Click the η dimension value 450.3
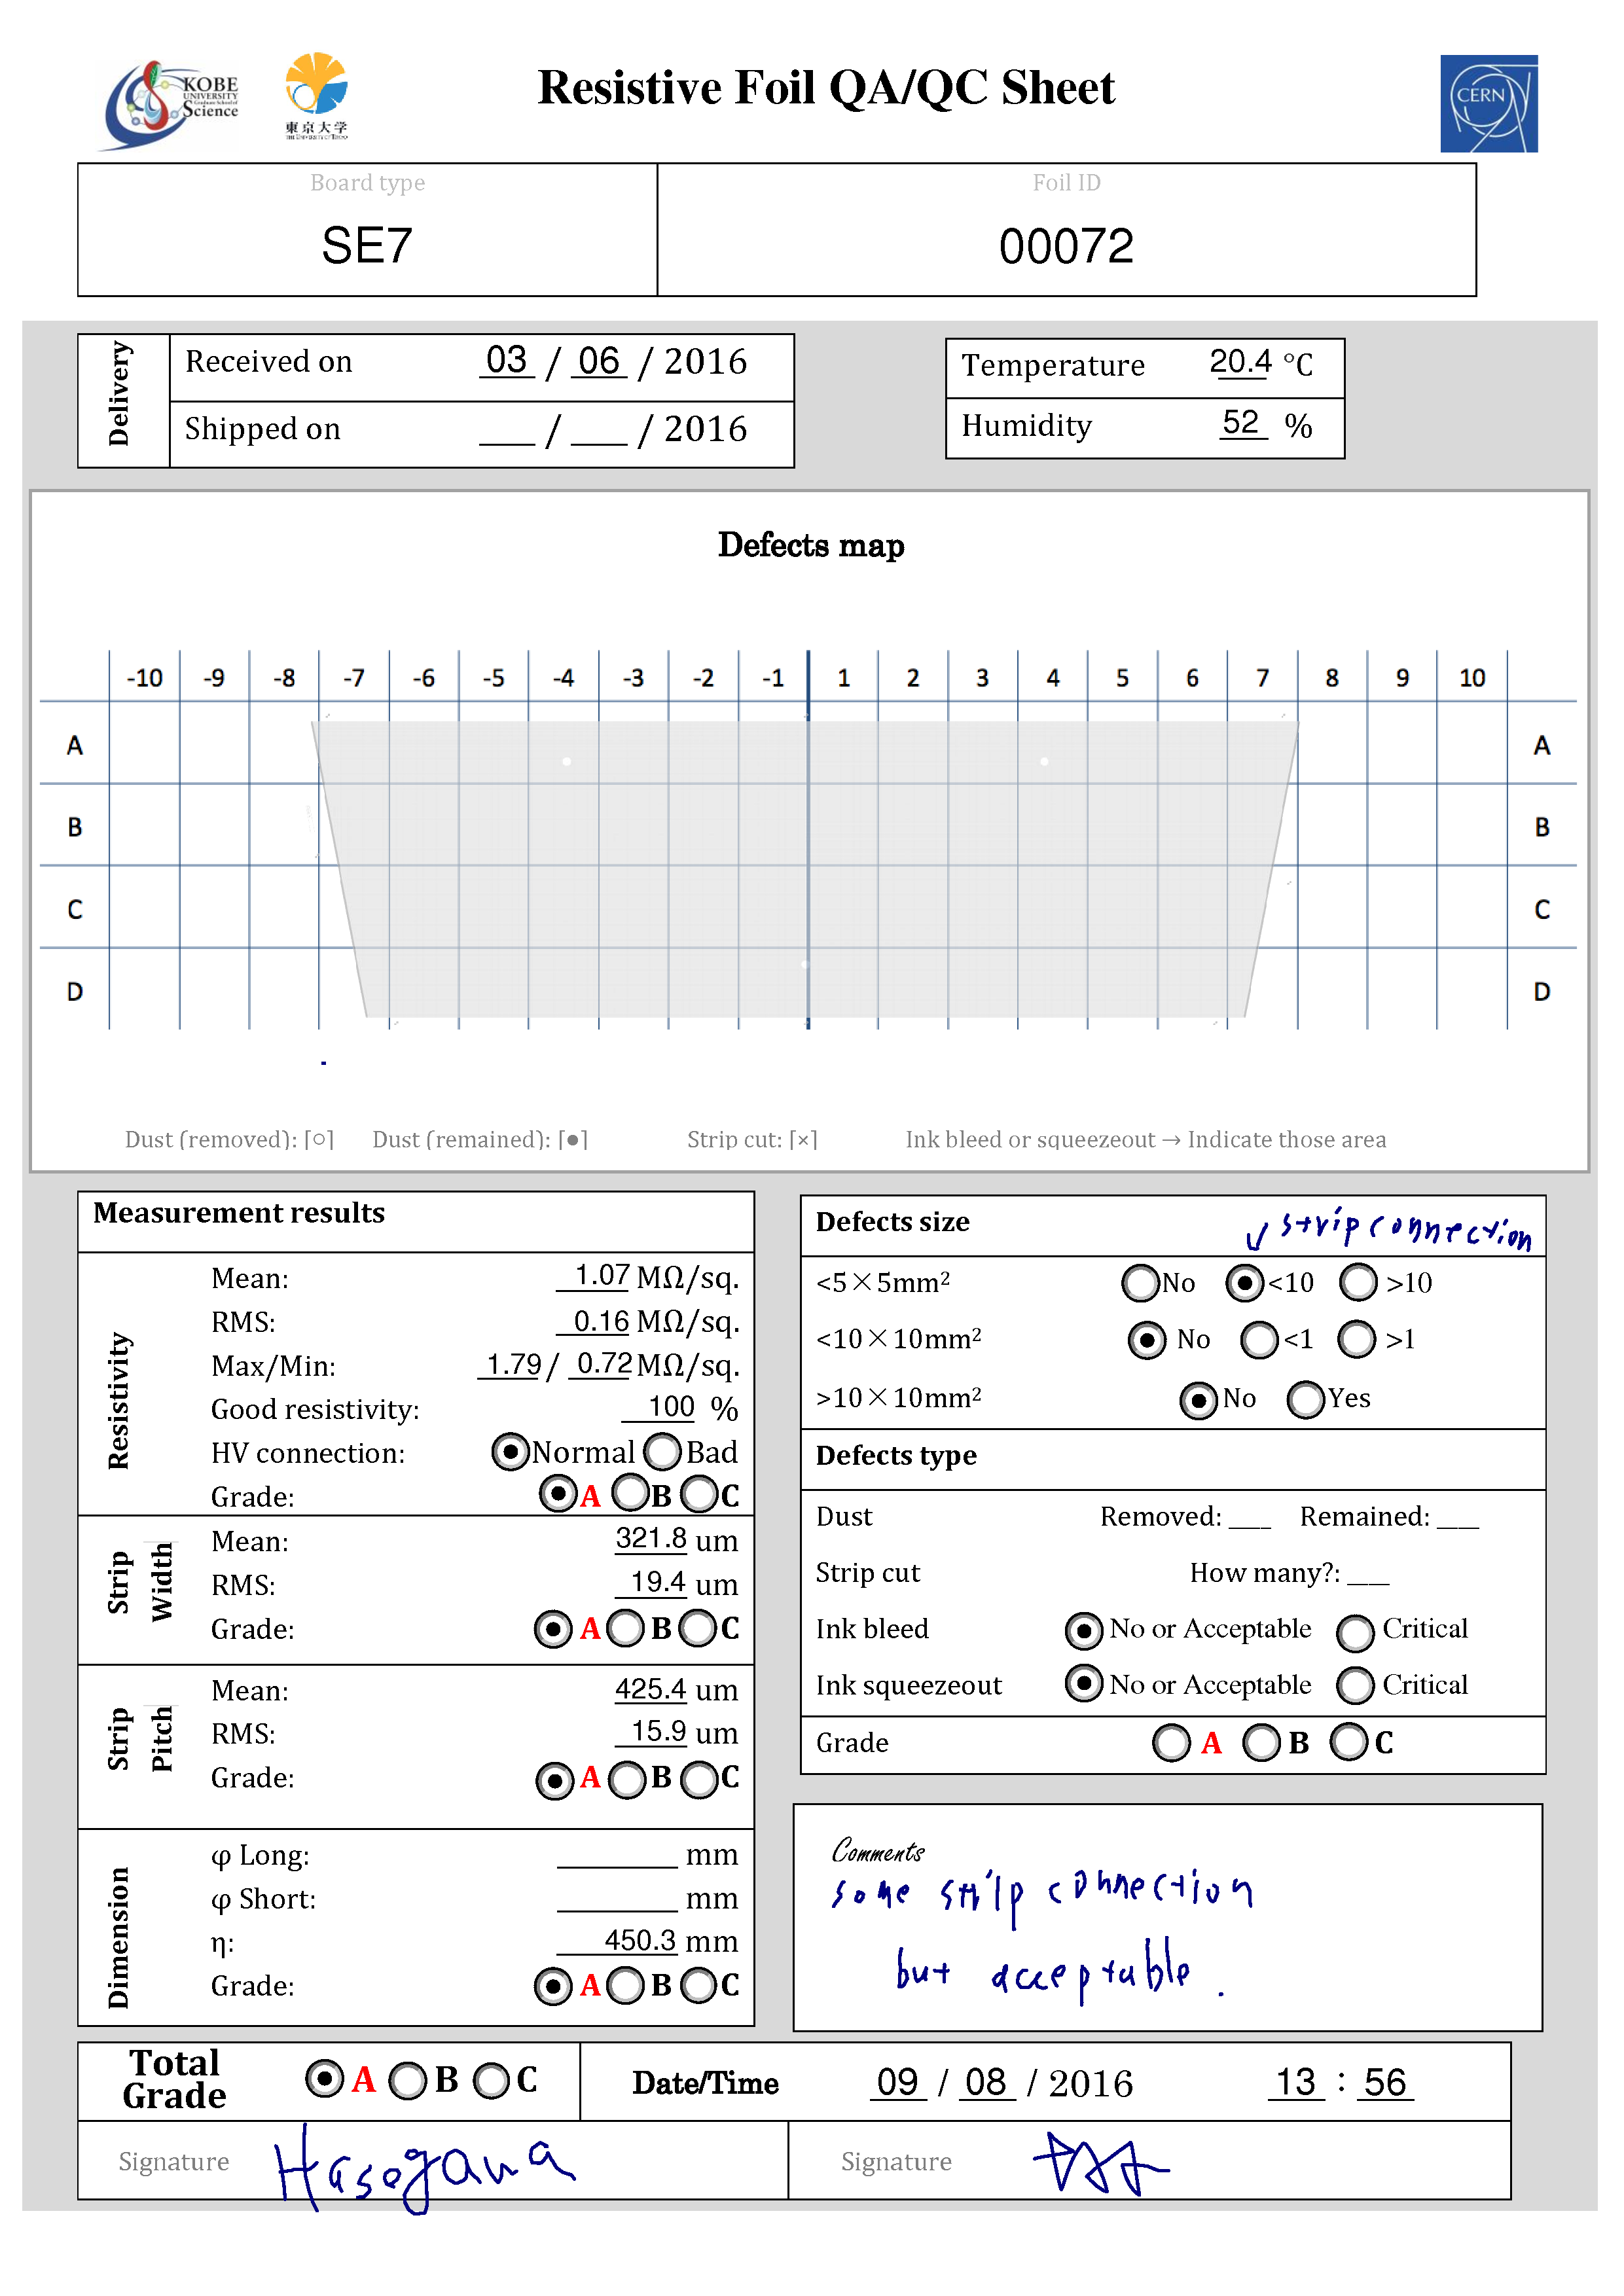 click(x=618, y=1940)
